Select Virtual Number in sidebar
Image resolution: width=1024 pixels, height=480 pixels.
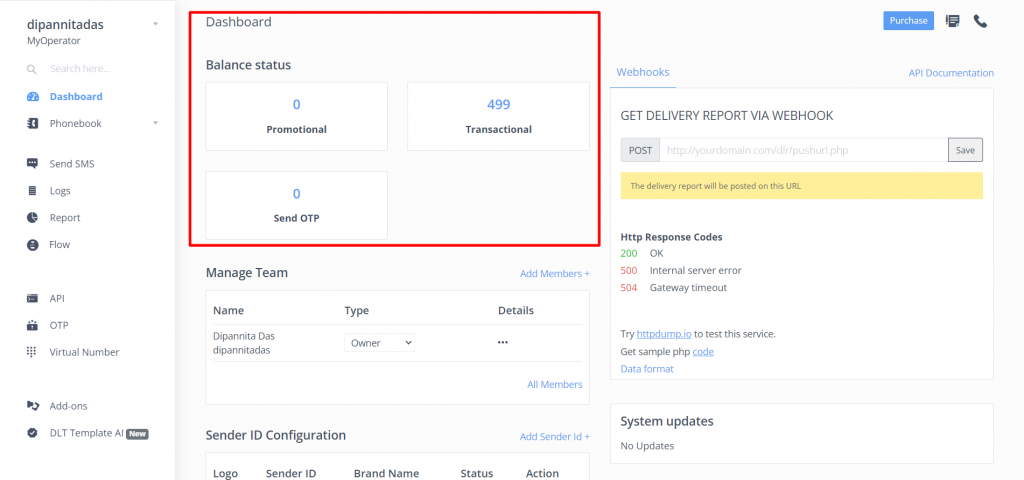84,352
